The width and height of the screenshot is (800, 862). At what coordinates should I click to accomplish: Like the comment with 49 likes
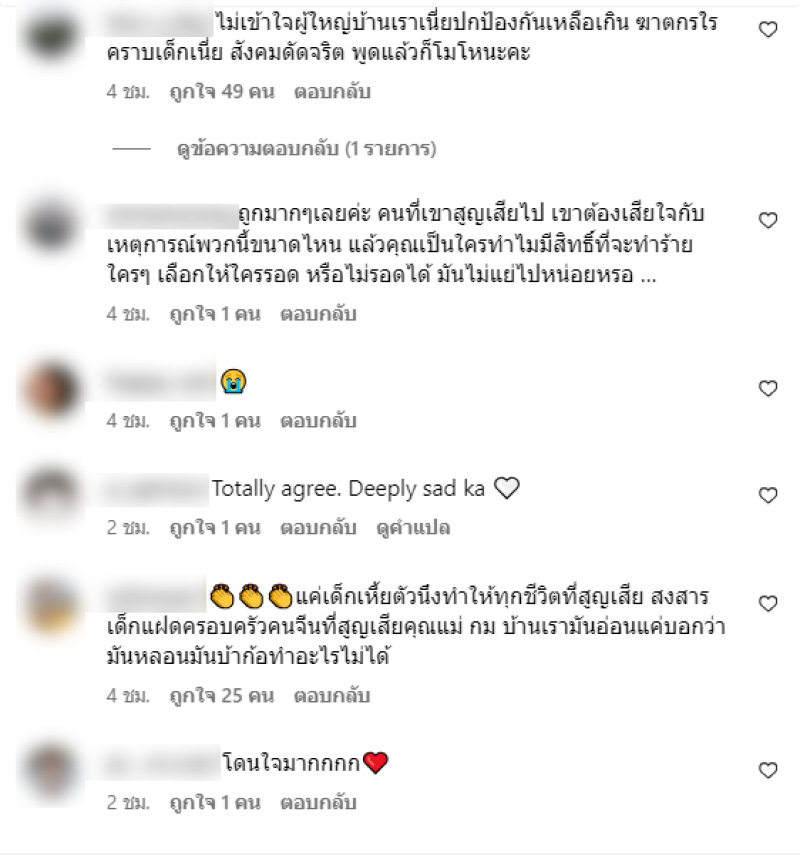(x=768, y=29)
